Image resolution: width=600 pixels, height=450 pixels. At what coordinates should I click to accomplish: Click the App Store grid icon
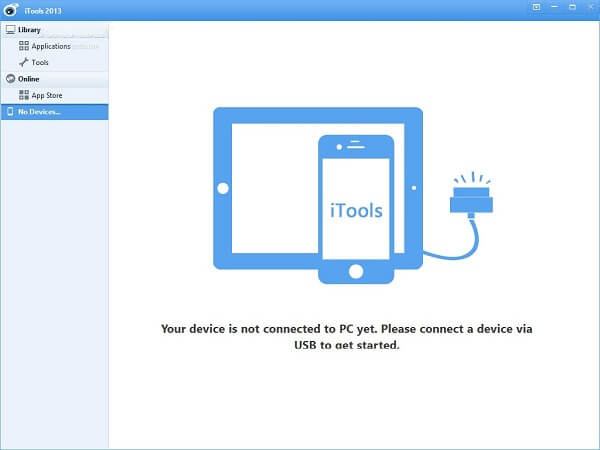(24, 95)
